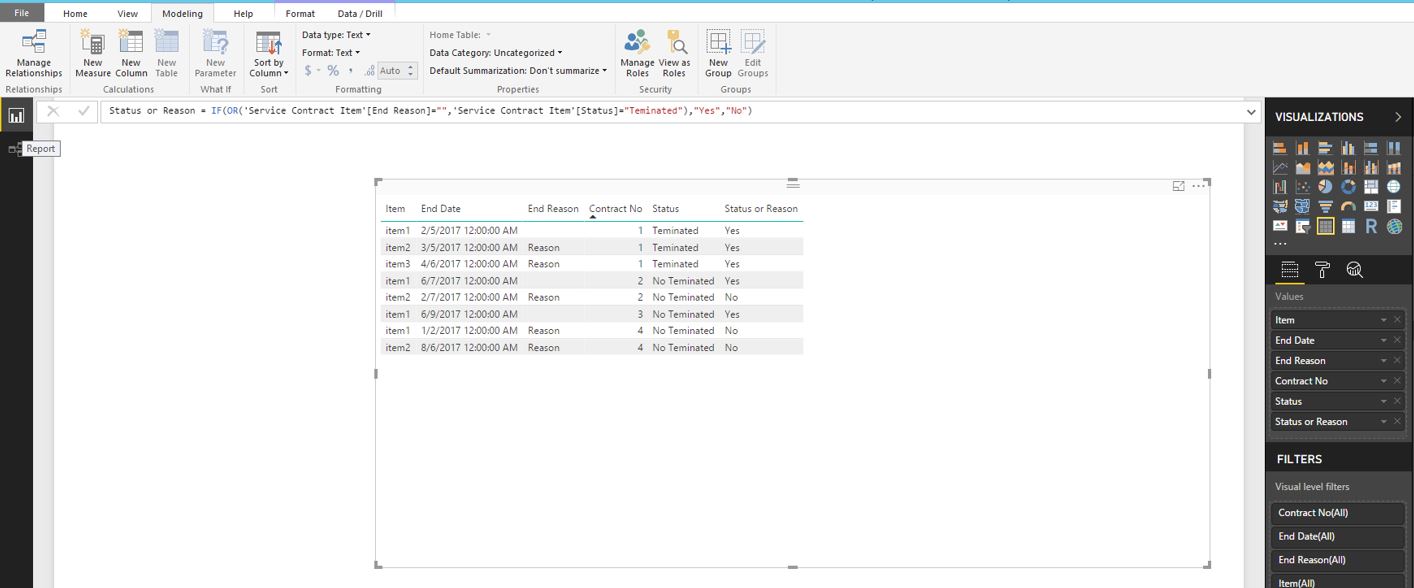This screenshot has width=1414, height=588.
Task: Select the card (123) visual
Action: (1371, 207)
